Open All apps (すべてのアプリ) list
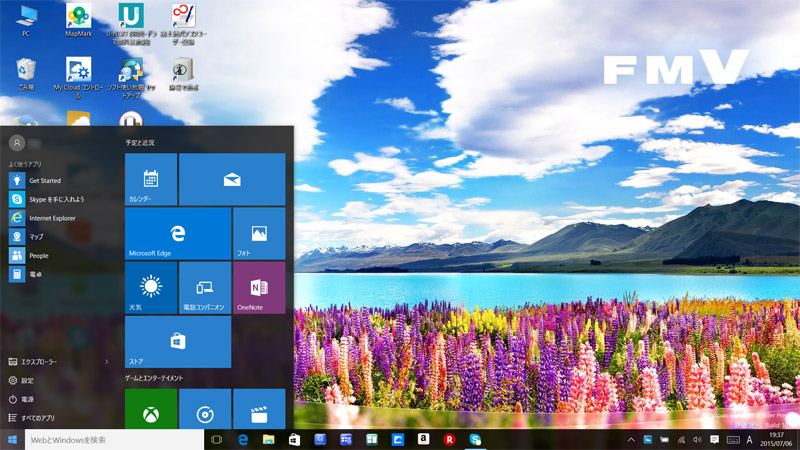The image size is (800, 450). (x=40, y=418)
